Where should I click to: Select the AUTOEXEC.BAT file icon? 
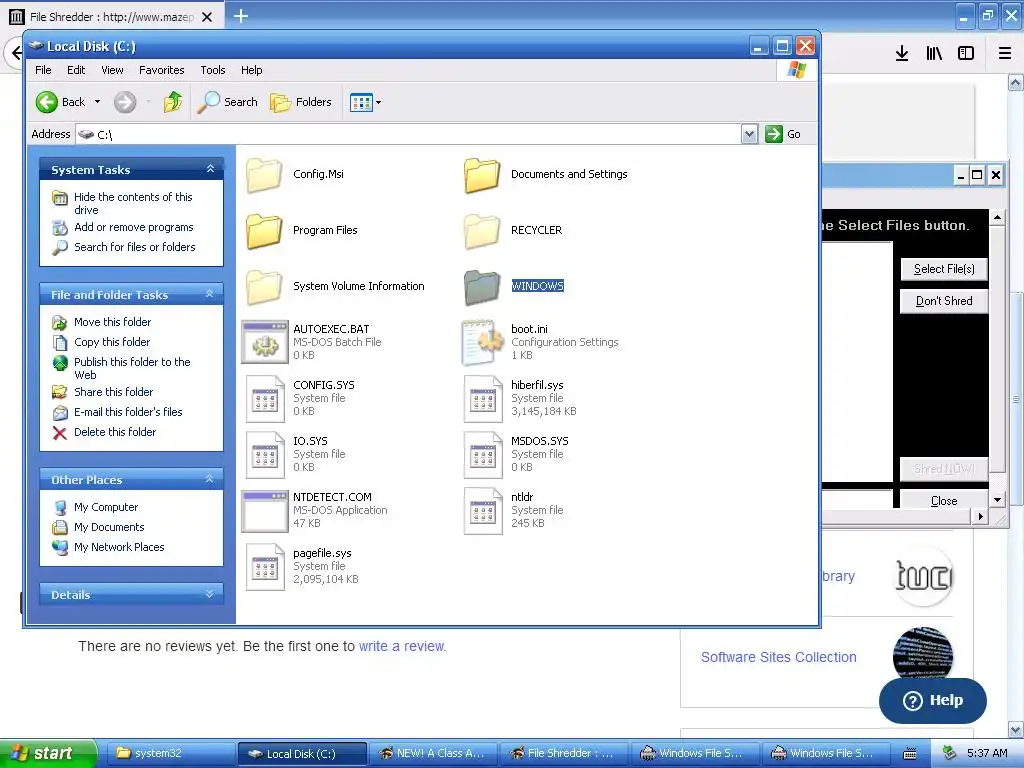(264, 342)
